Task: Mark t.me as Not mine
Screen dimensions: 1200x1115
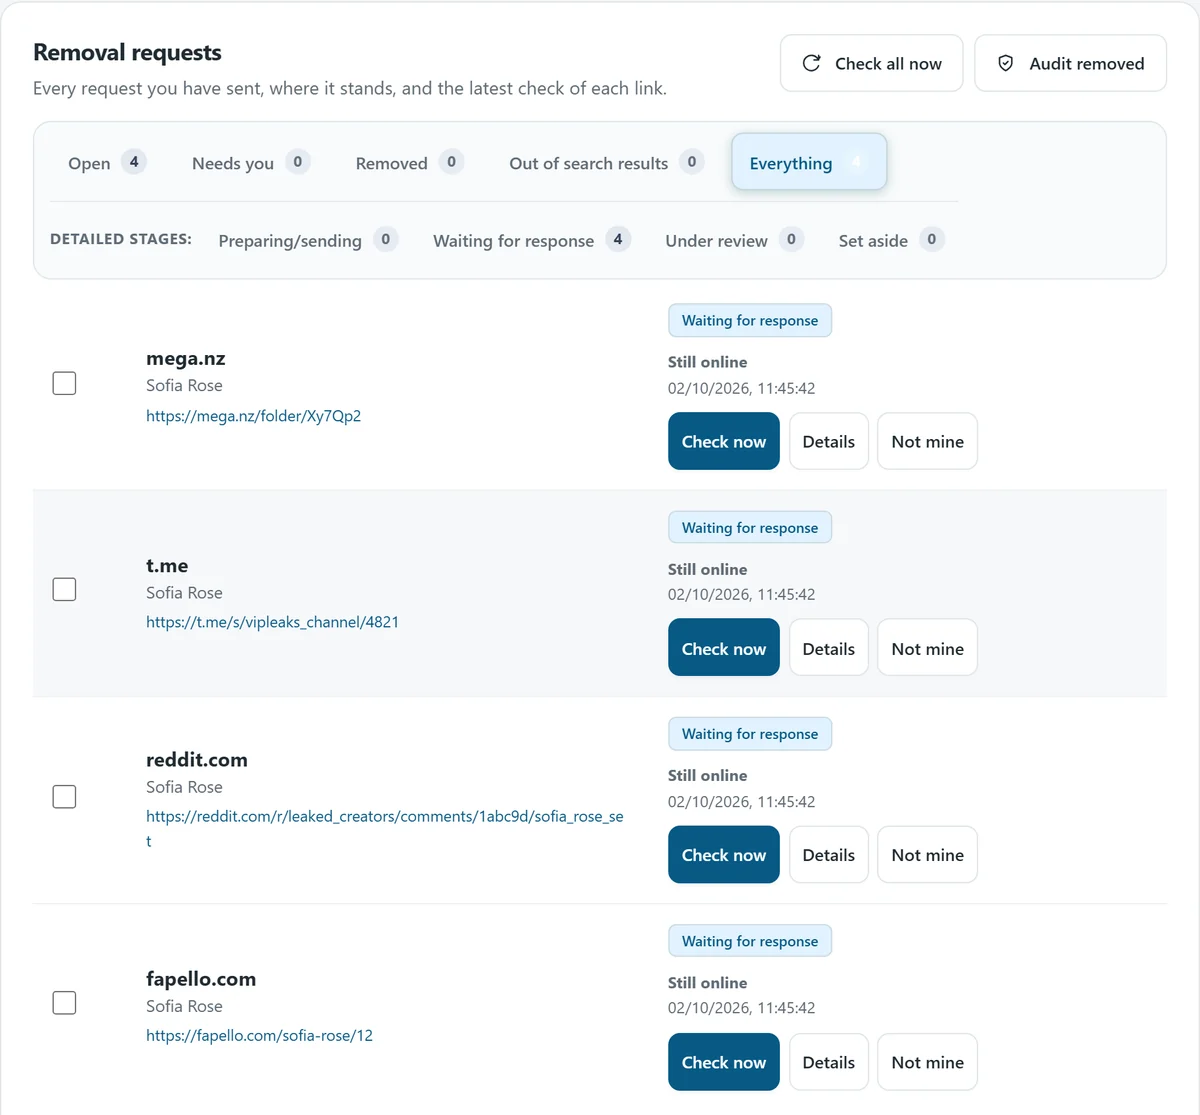Action: point(928,648)
